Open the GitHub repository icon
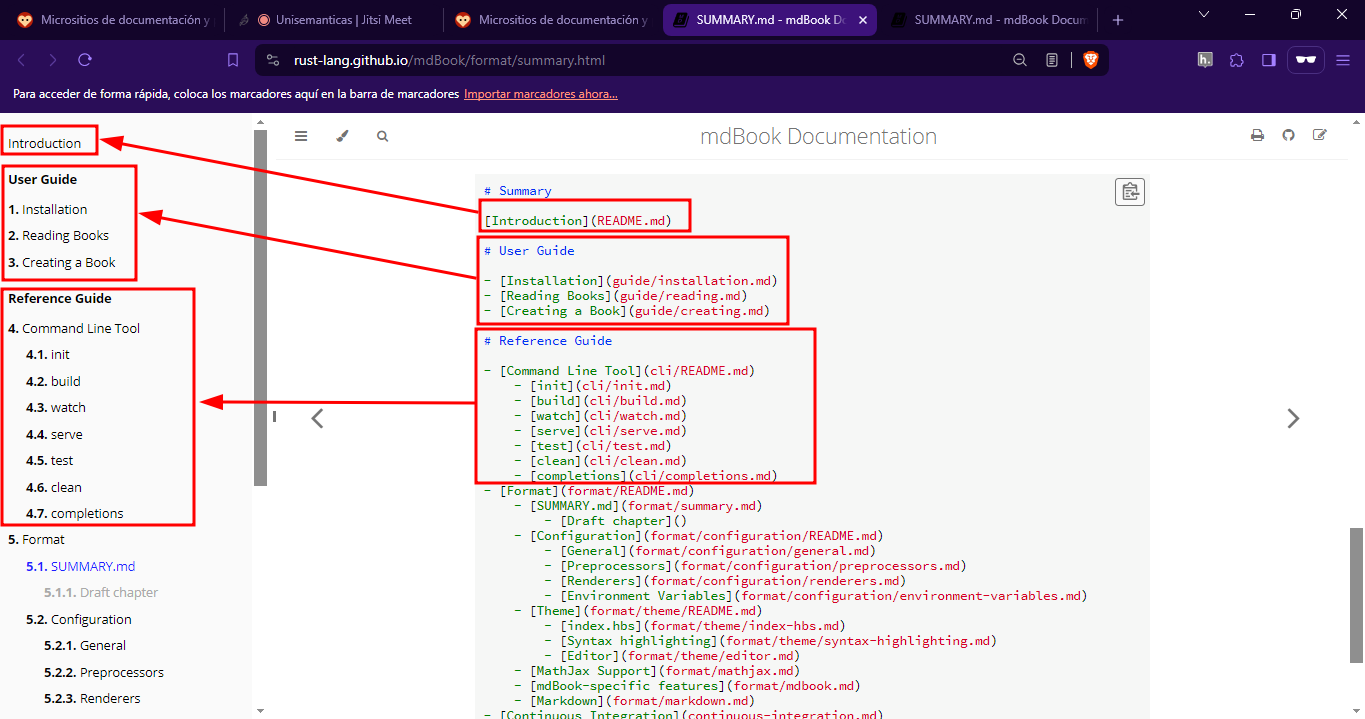Viewport: 1365px width, 719px height. tap(1289, 135)
